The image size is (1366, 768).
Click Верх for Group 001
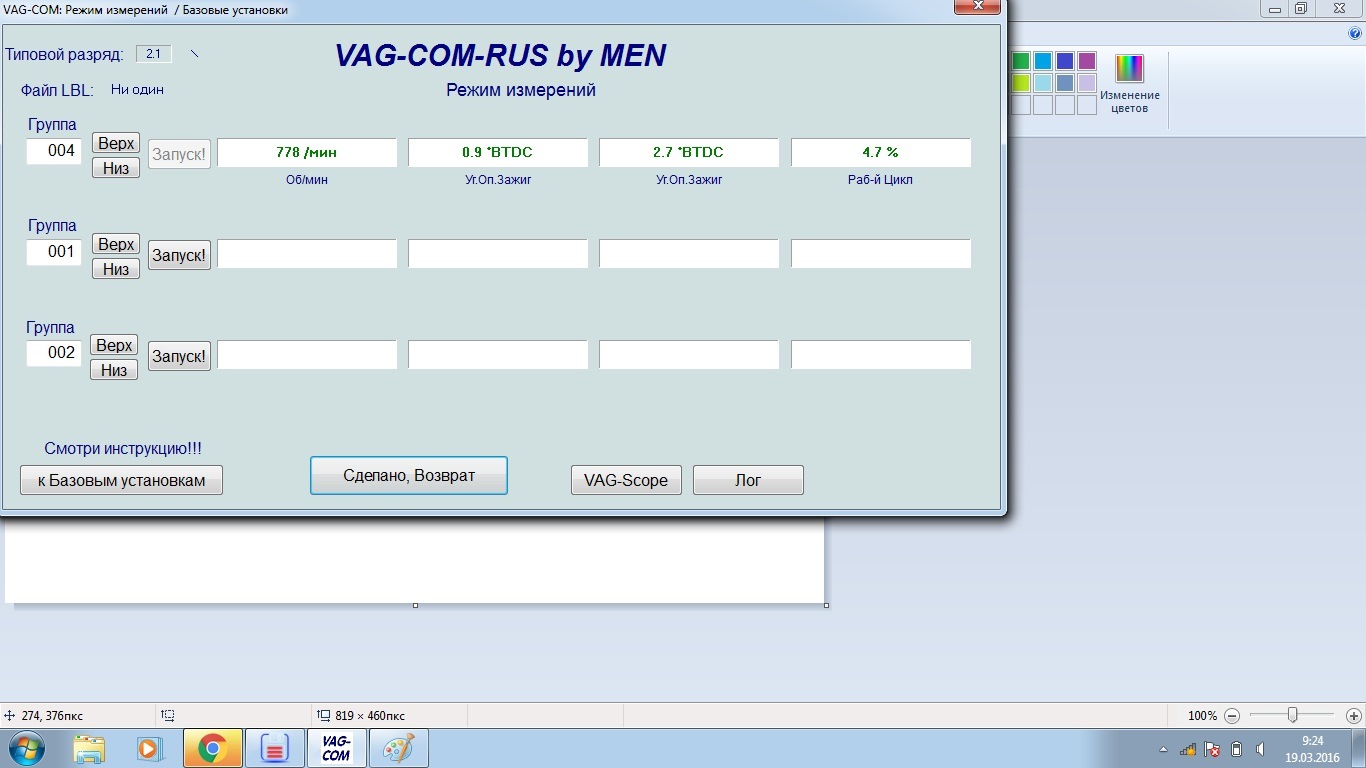click(x=116, y=244)
